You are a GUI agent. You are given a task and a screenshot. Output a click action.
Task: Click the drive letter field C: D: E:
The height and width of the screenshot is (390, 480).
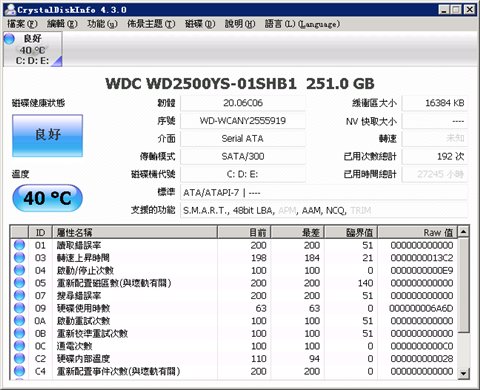click(243, 174)
